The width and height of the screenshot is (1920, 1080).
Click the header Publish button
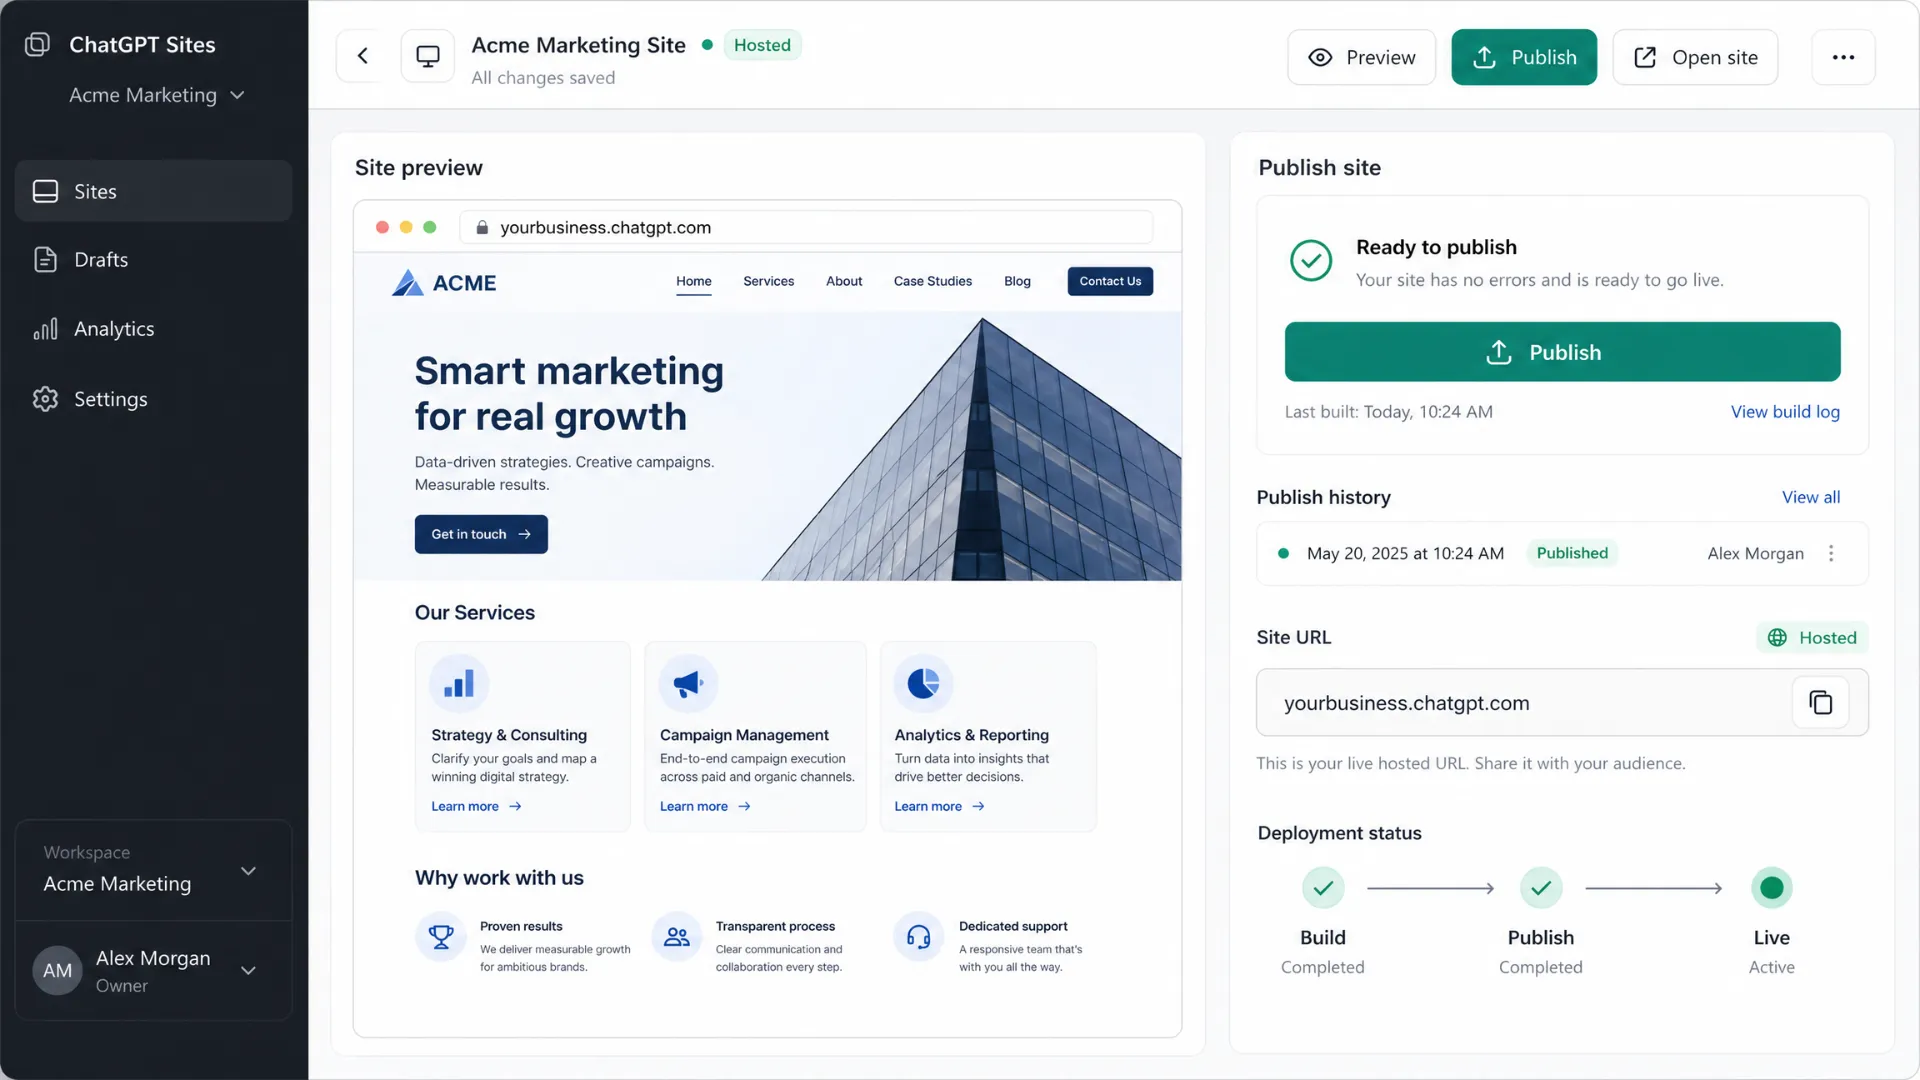[1524, 57]
